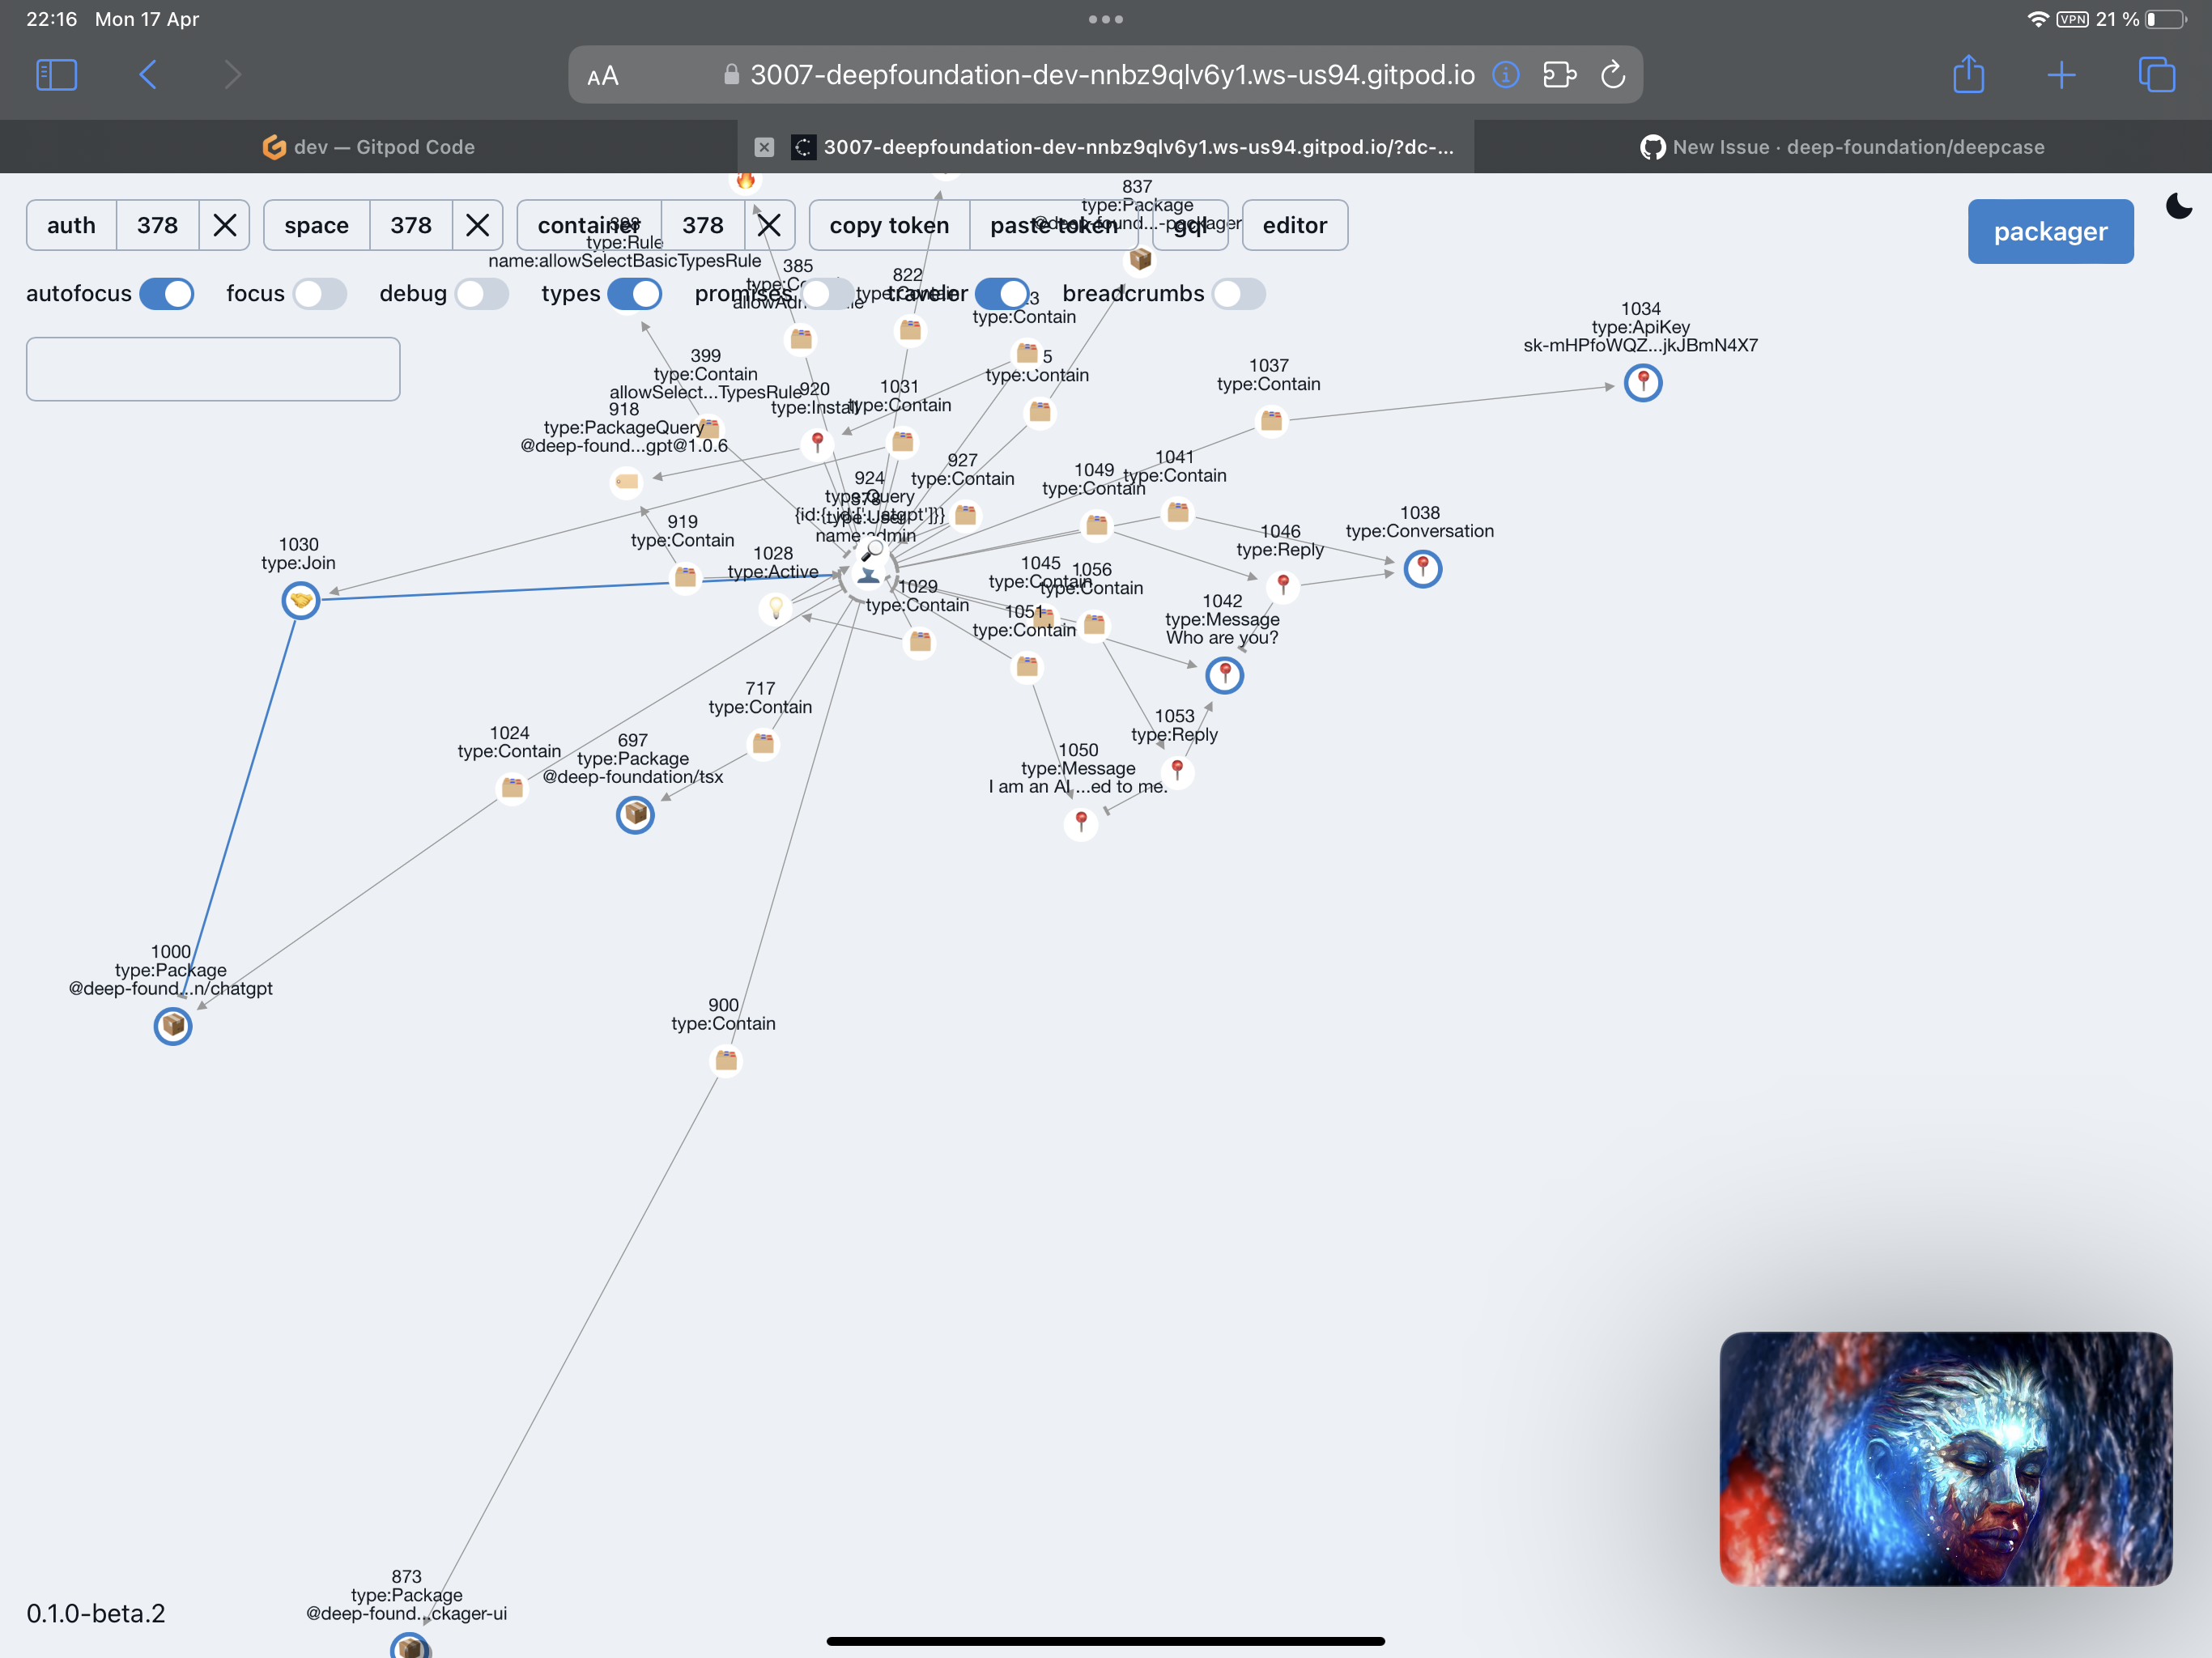Focus the empty search input field
This screenshot has width=2212, height=1658.
pos(213,369)
